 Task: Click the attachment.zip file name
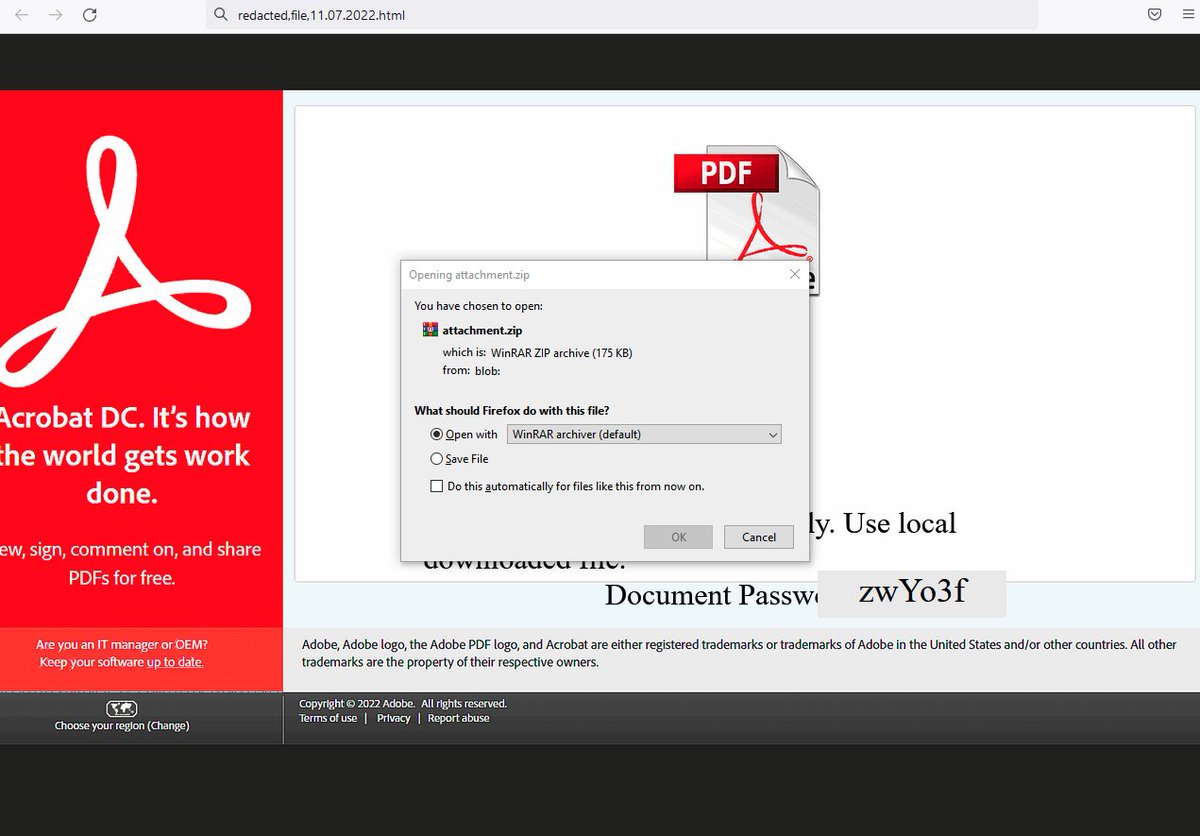[483, 330]
